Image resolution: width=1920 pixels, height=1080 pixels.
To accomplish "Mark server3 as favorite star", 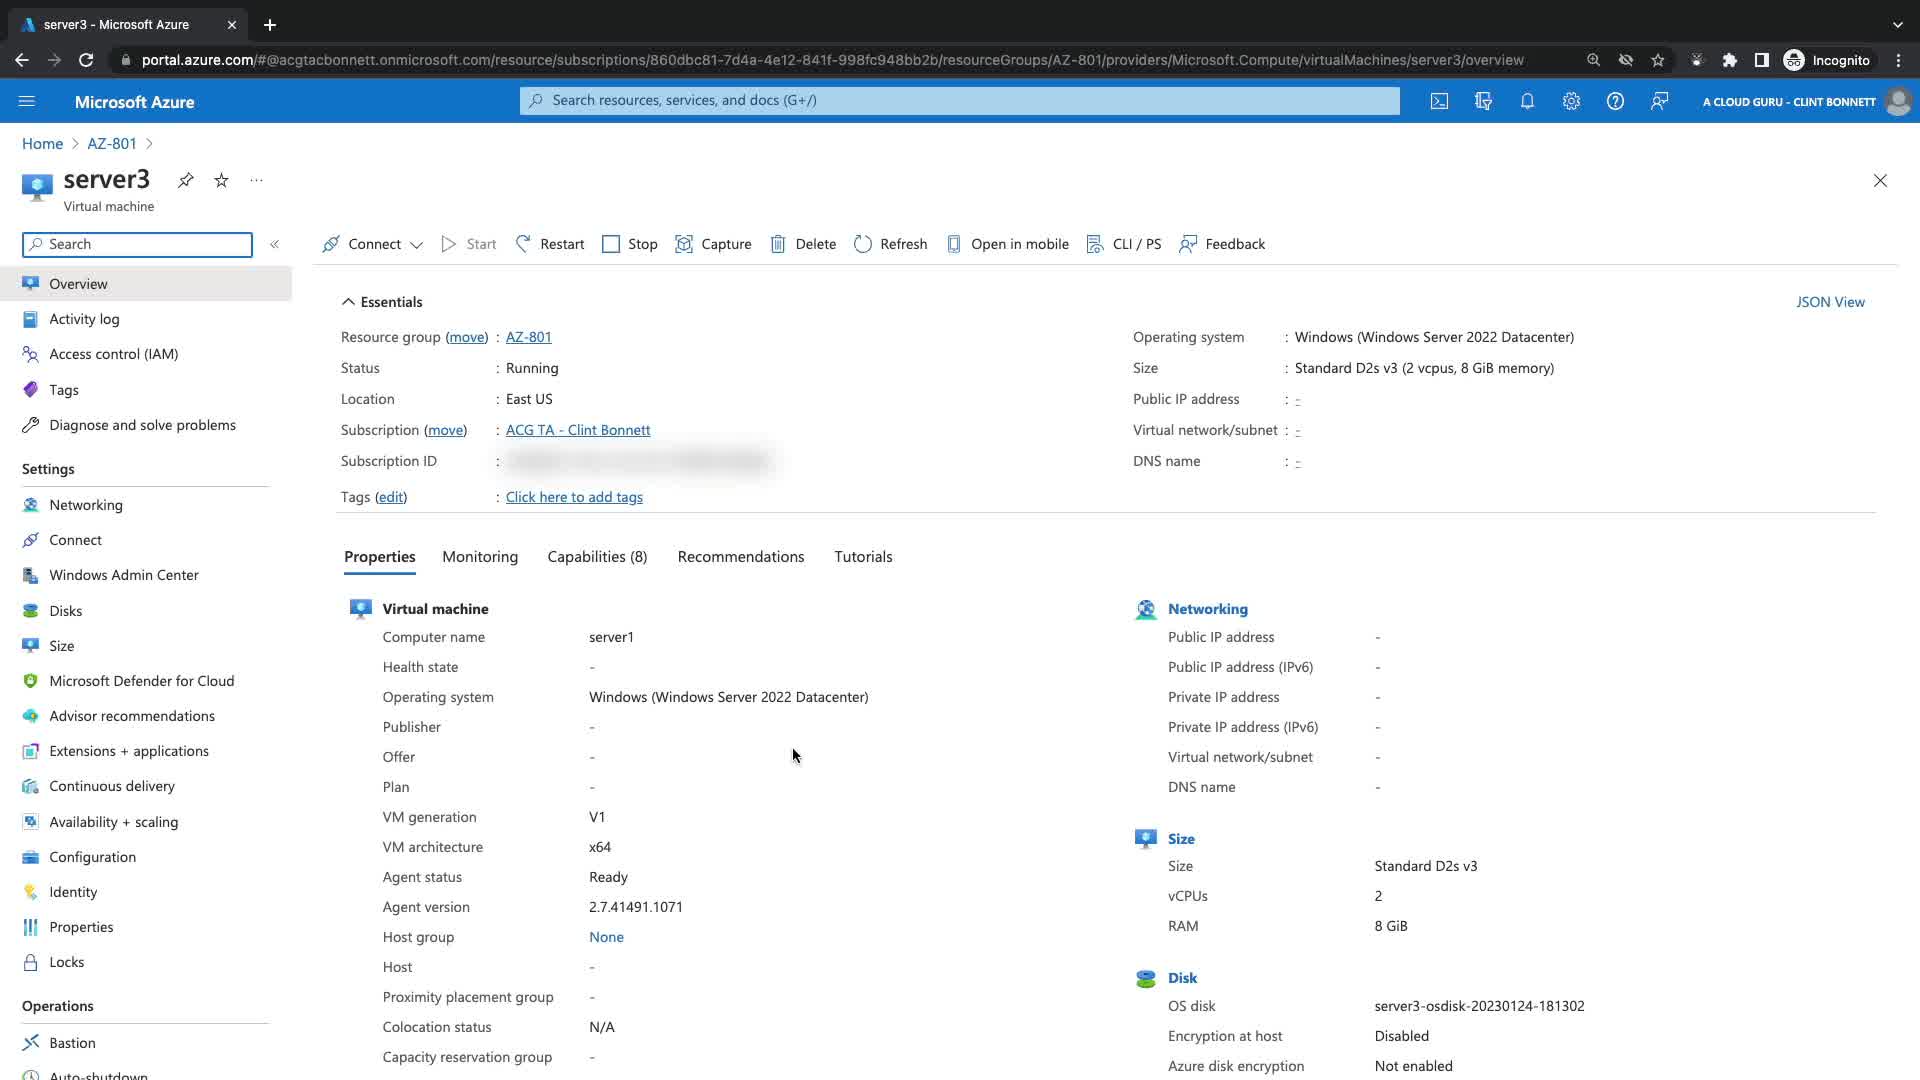I will click(221, 180).
